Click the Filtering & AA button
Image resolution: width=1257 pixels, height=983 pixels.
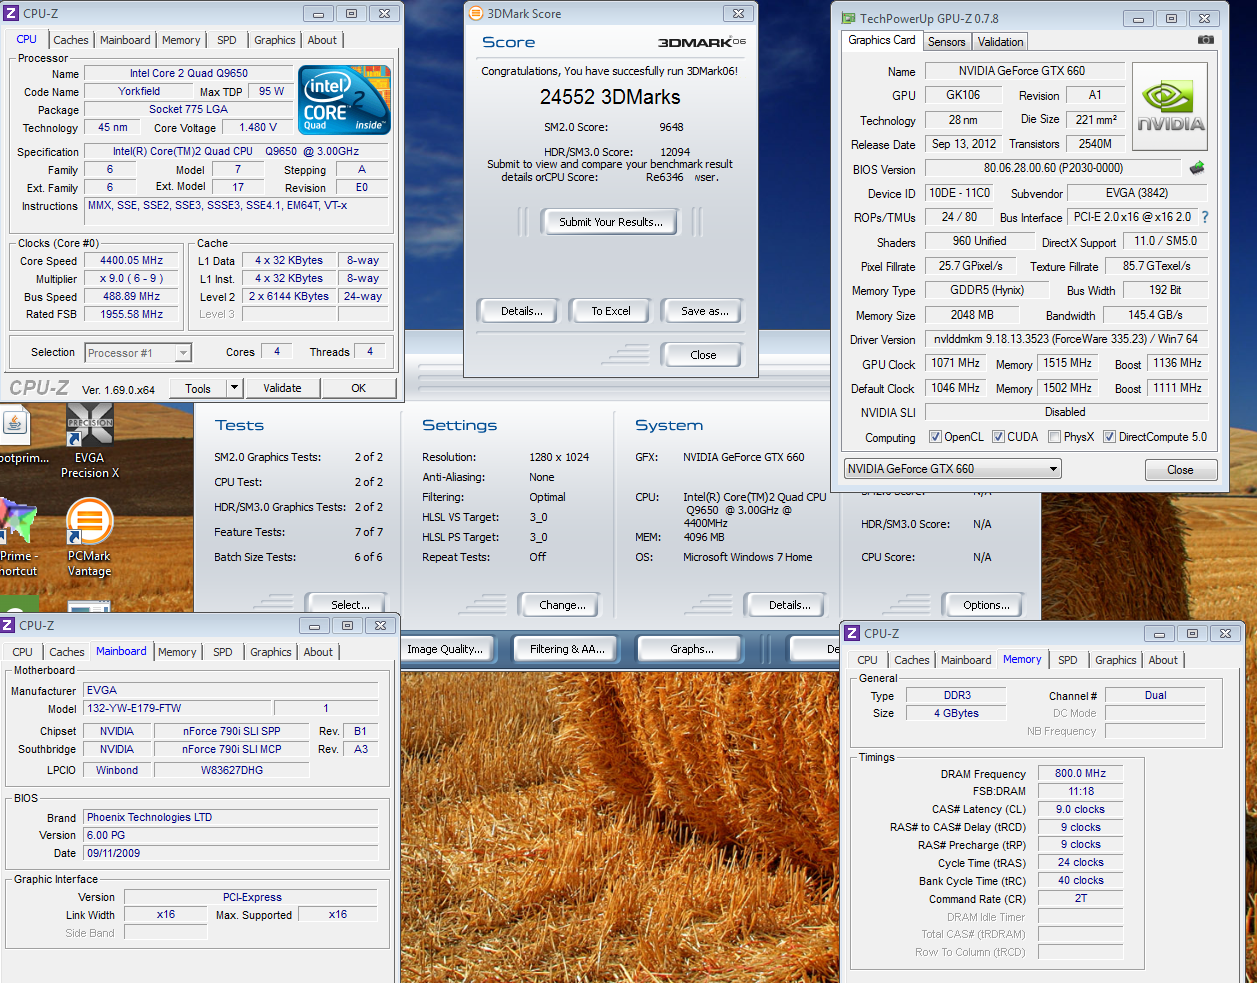(x=567, y=649)
